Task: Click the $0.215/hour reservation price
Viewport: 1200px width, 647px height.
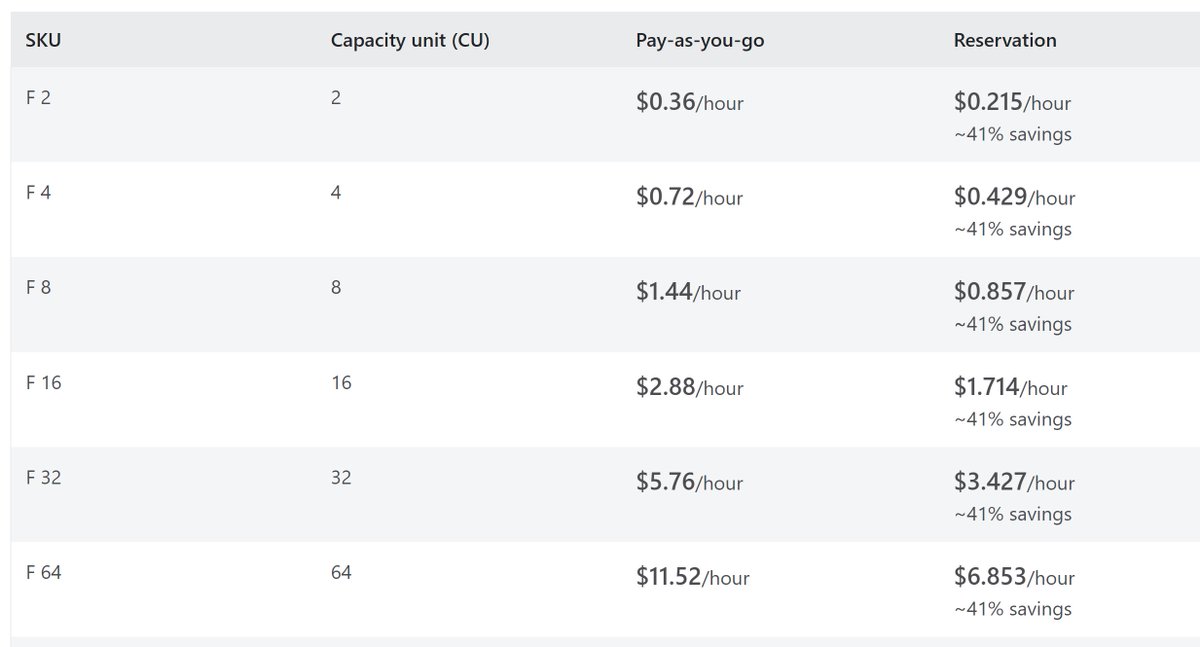Action: 1012,102
